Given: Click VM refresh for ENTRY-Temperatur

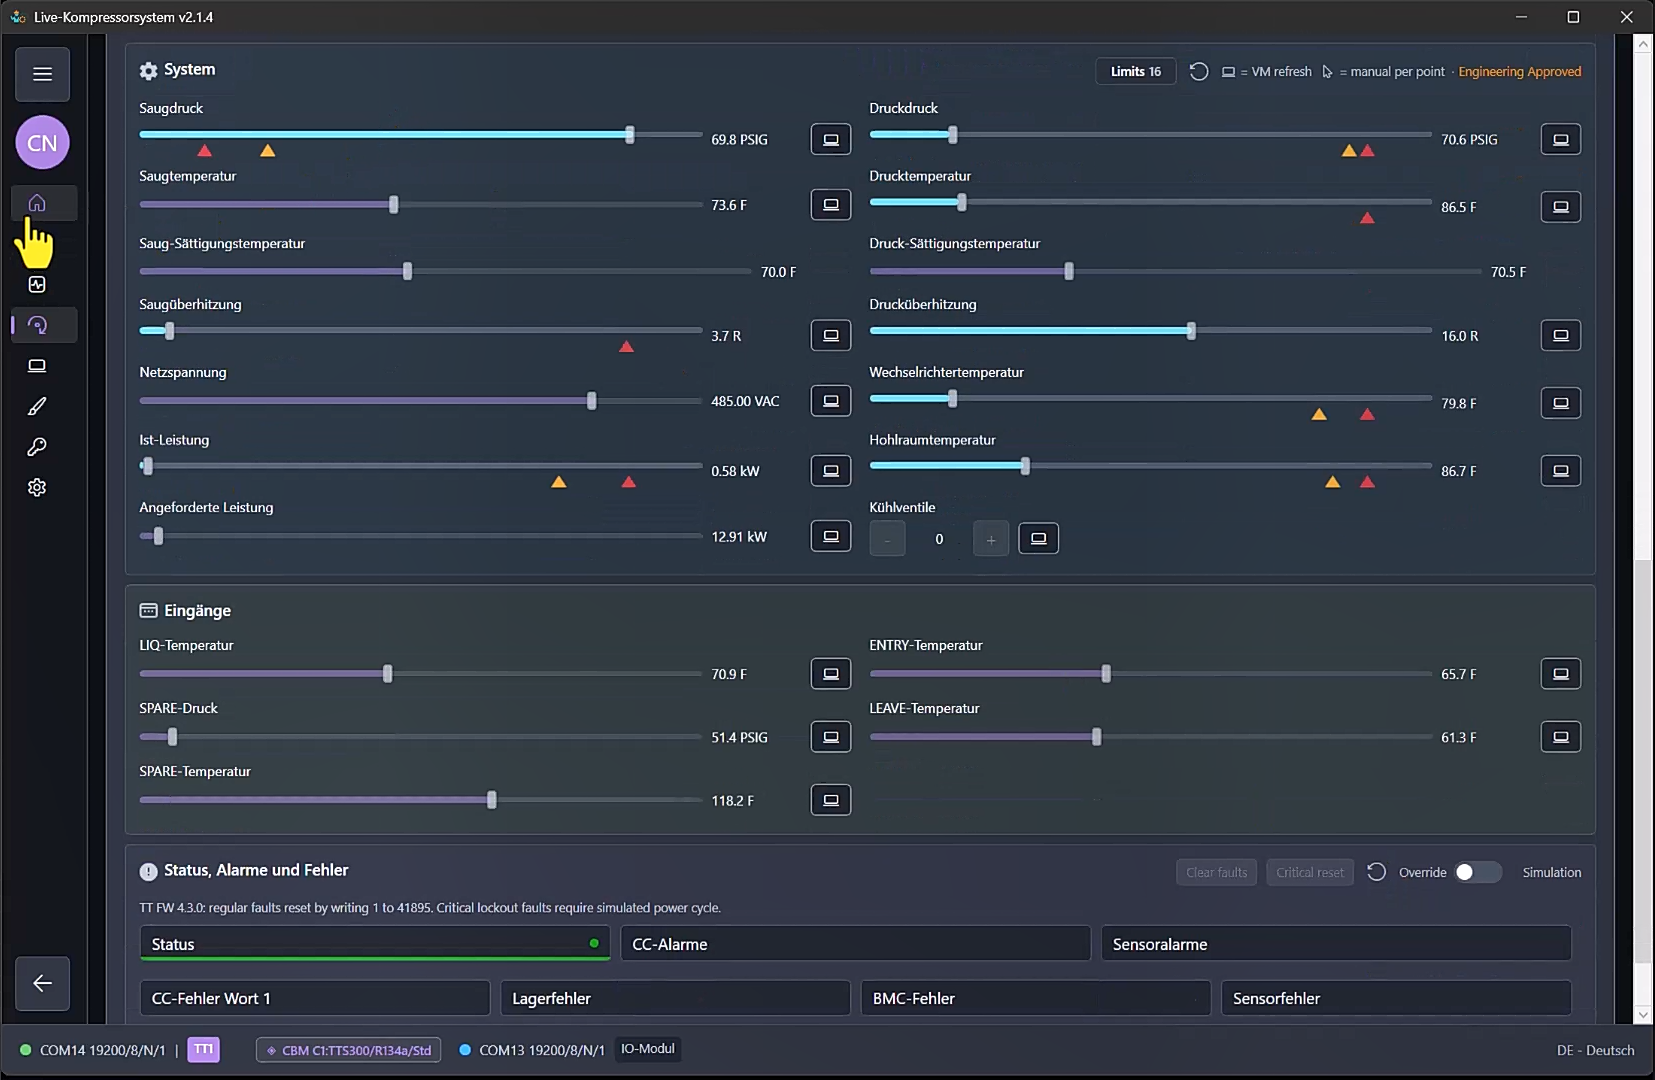Looking at the screenshot, I should pos(1561,674).
